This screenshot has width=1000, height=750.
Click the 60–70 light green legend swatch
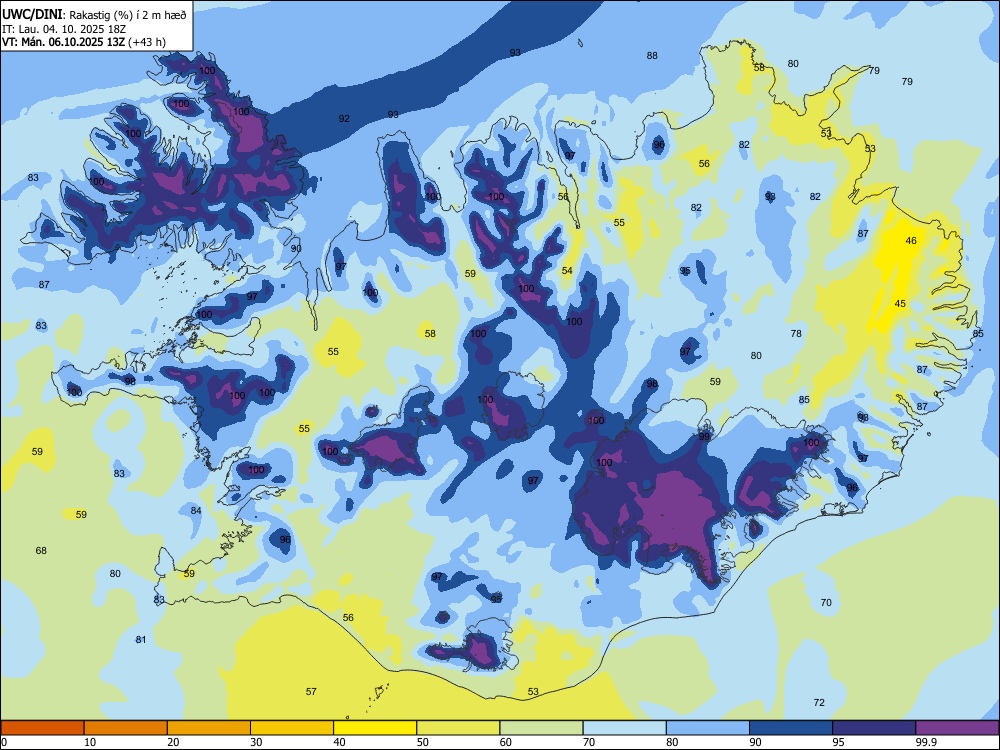pos(541,728)
